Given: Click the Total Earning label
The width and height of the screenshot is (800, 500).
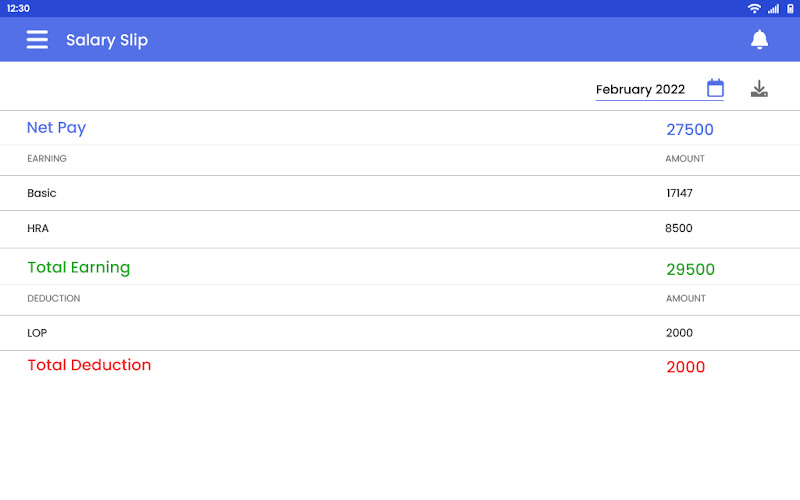Looking at the screenshot, I should 78,268.
